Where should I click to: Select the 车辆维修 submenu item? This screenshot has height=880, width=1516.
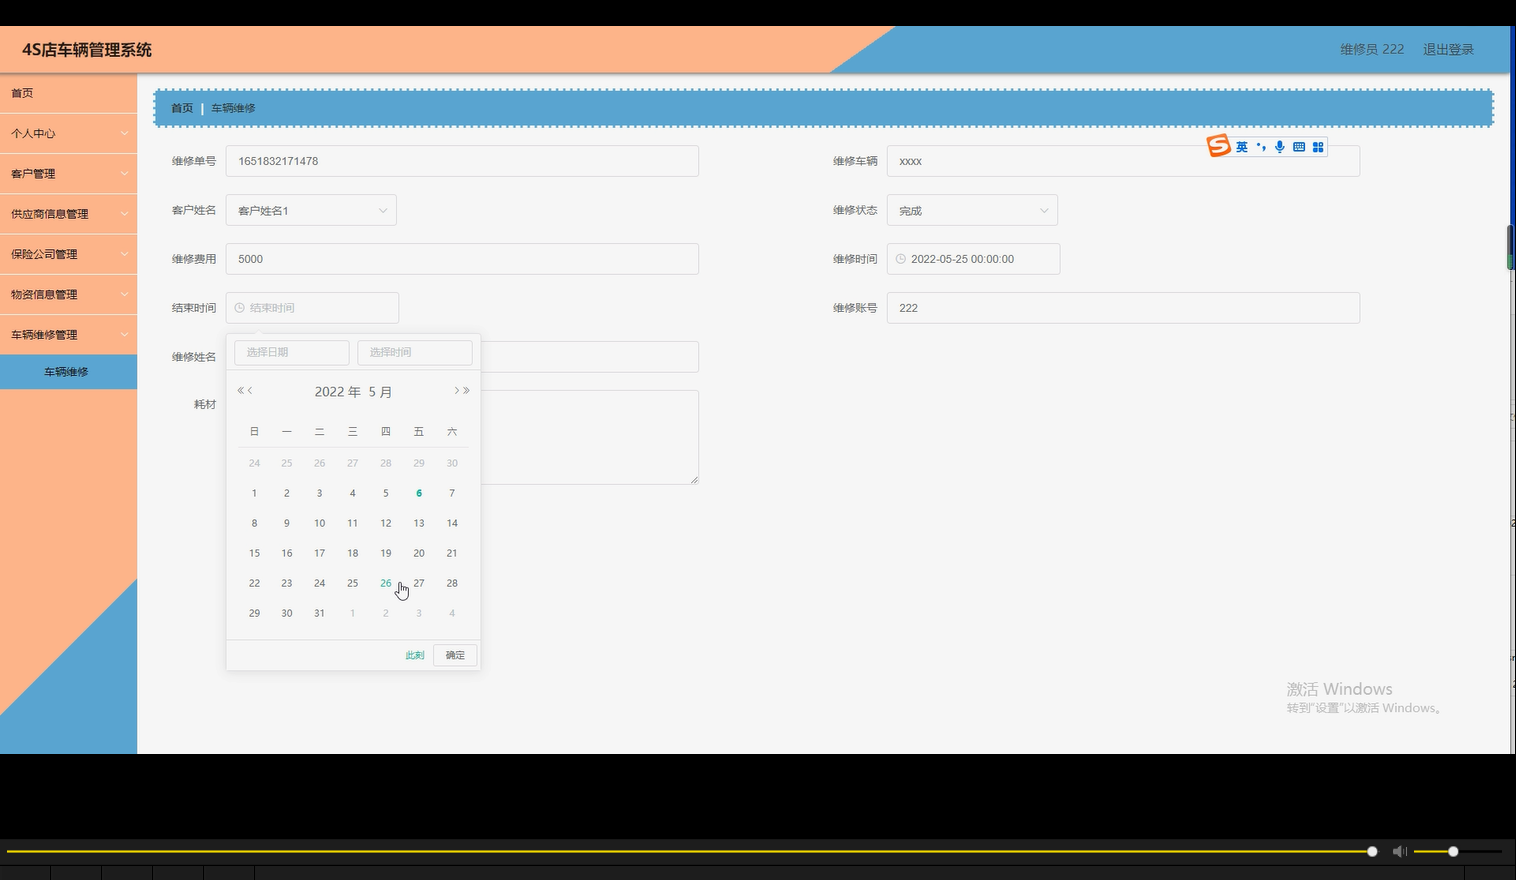click(x=68, y=372)
